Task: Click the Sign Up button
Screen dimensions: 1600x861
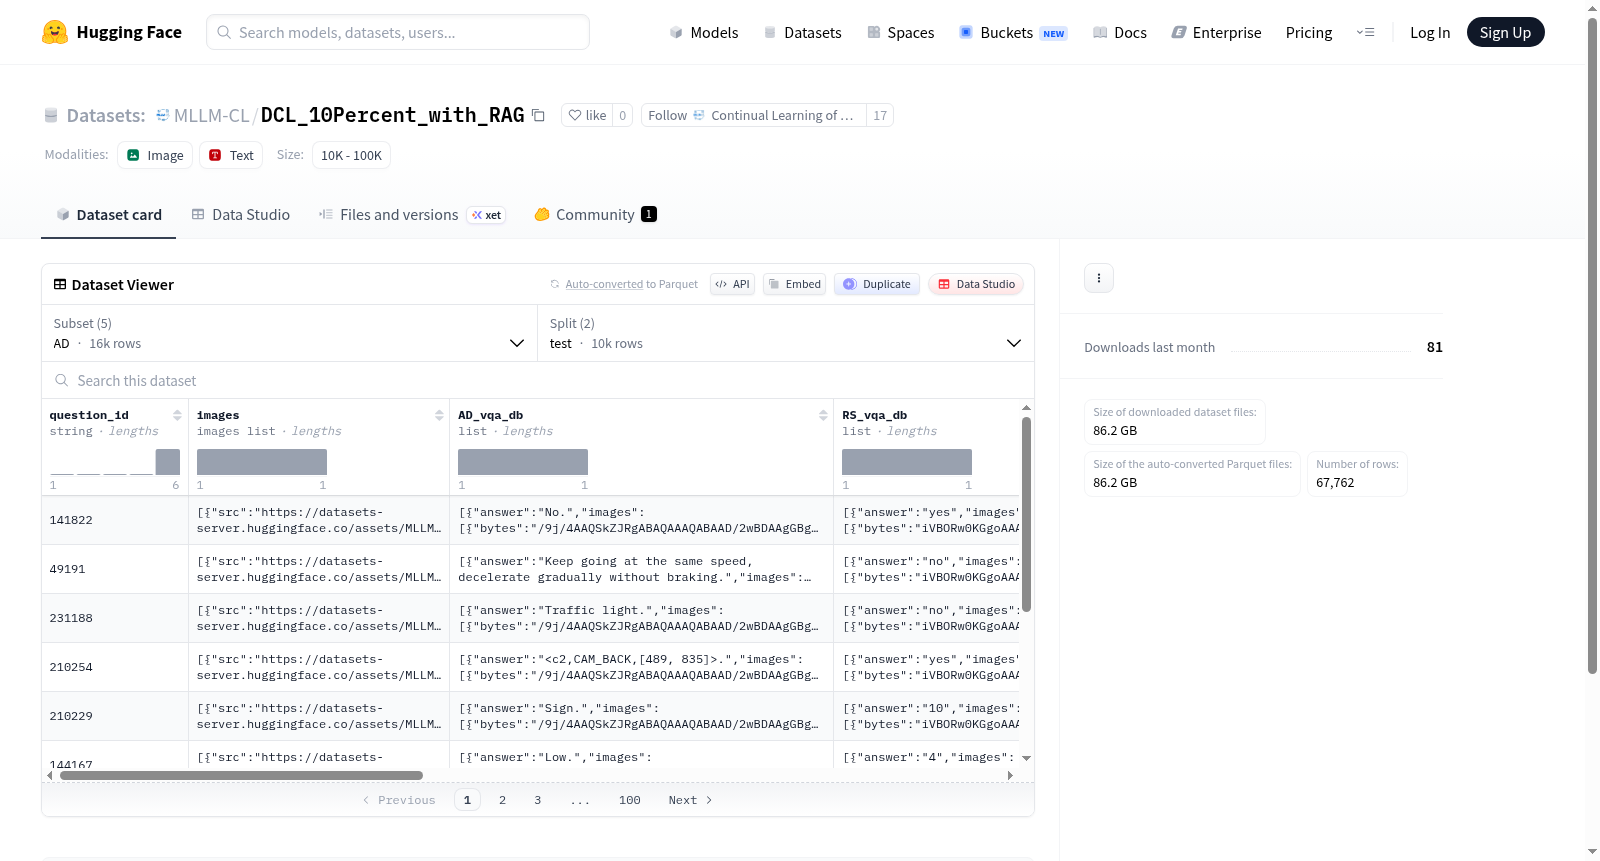Action: (1506, 32)
